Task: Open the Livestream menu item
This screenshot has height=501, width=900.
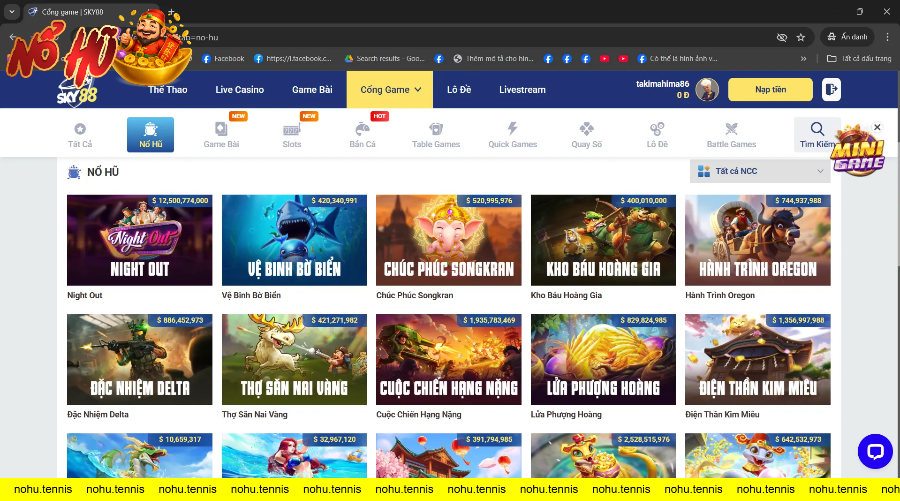Action: [522, 90]
